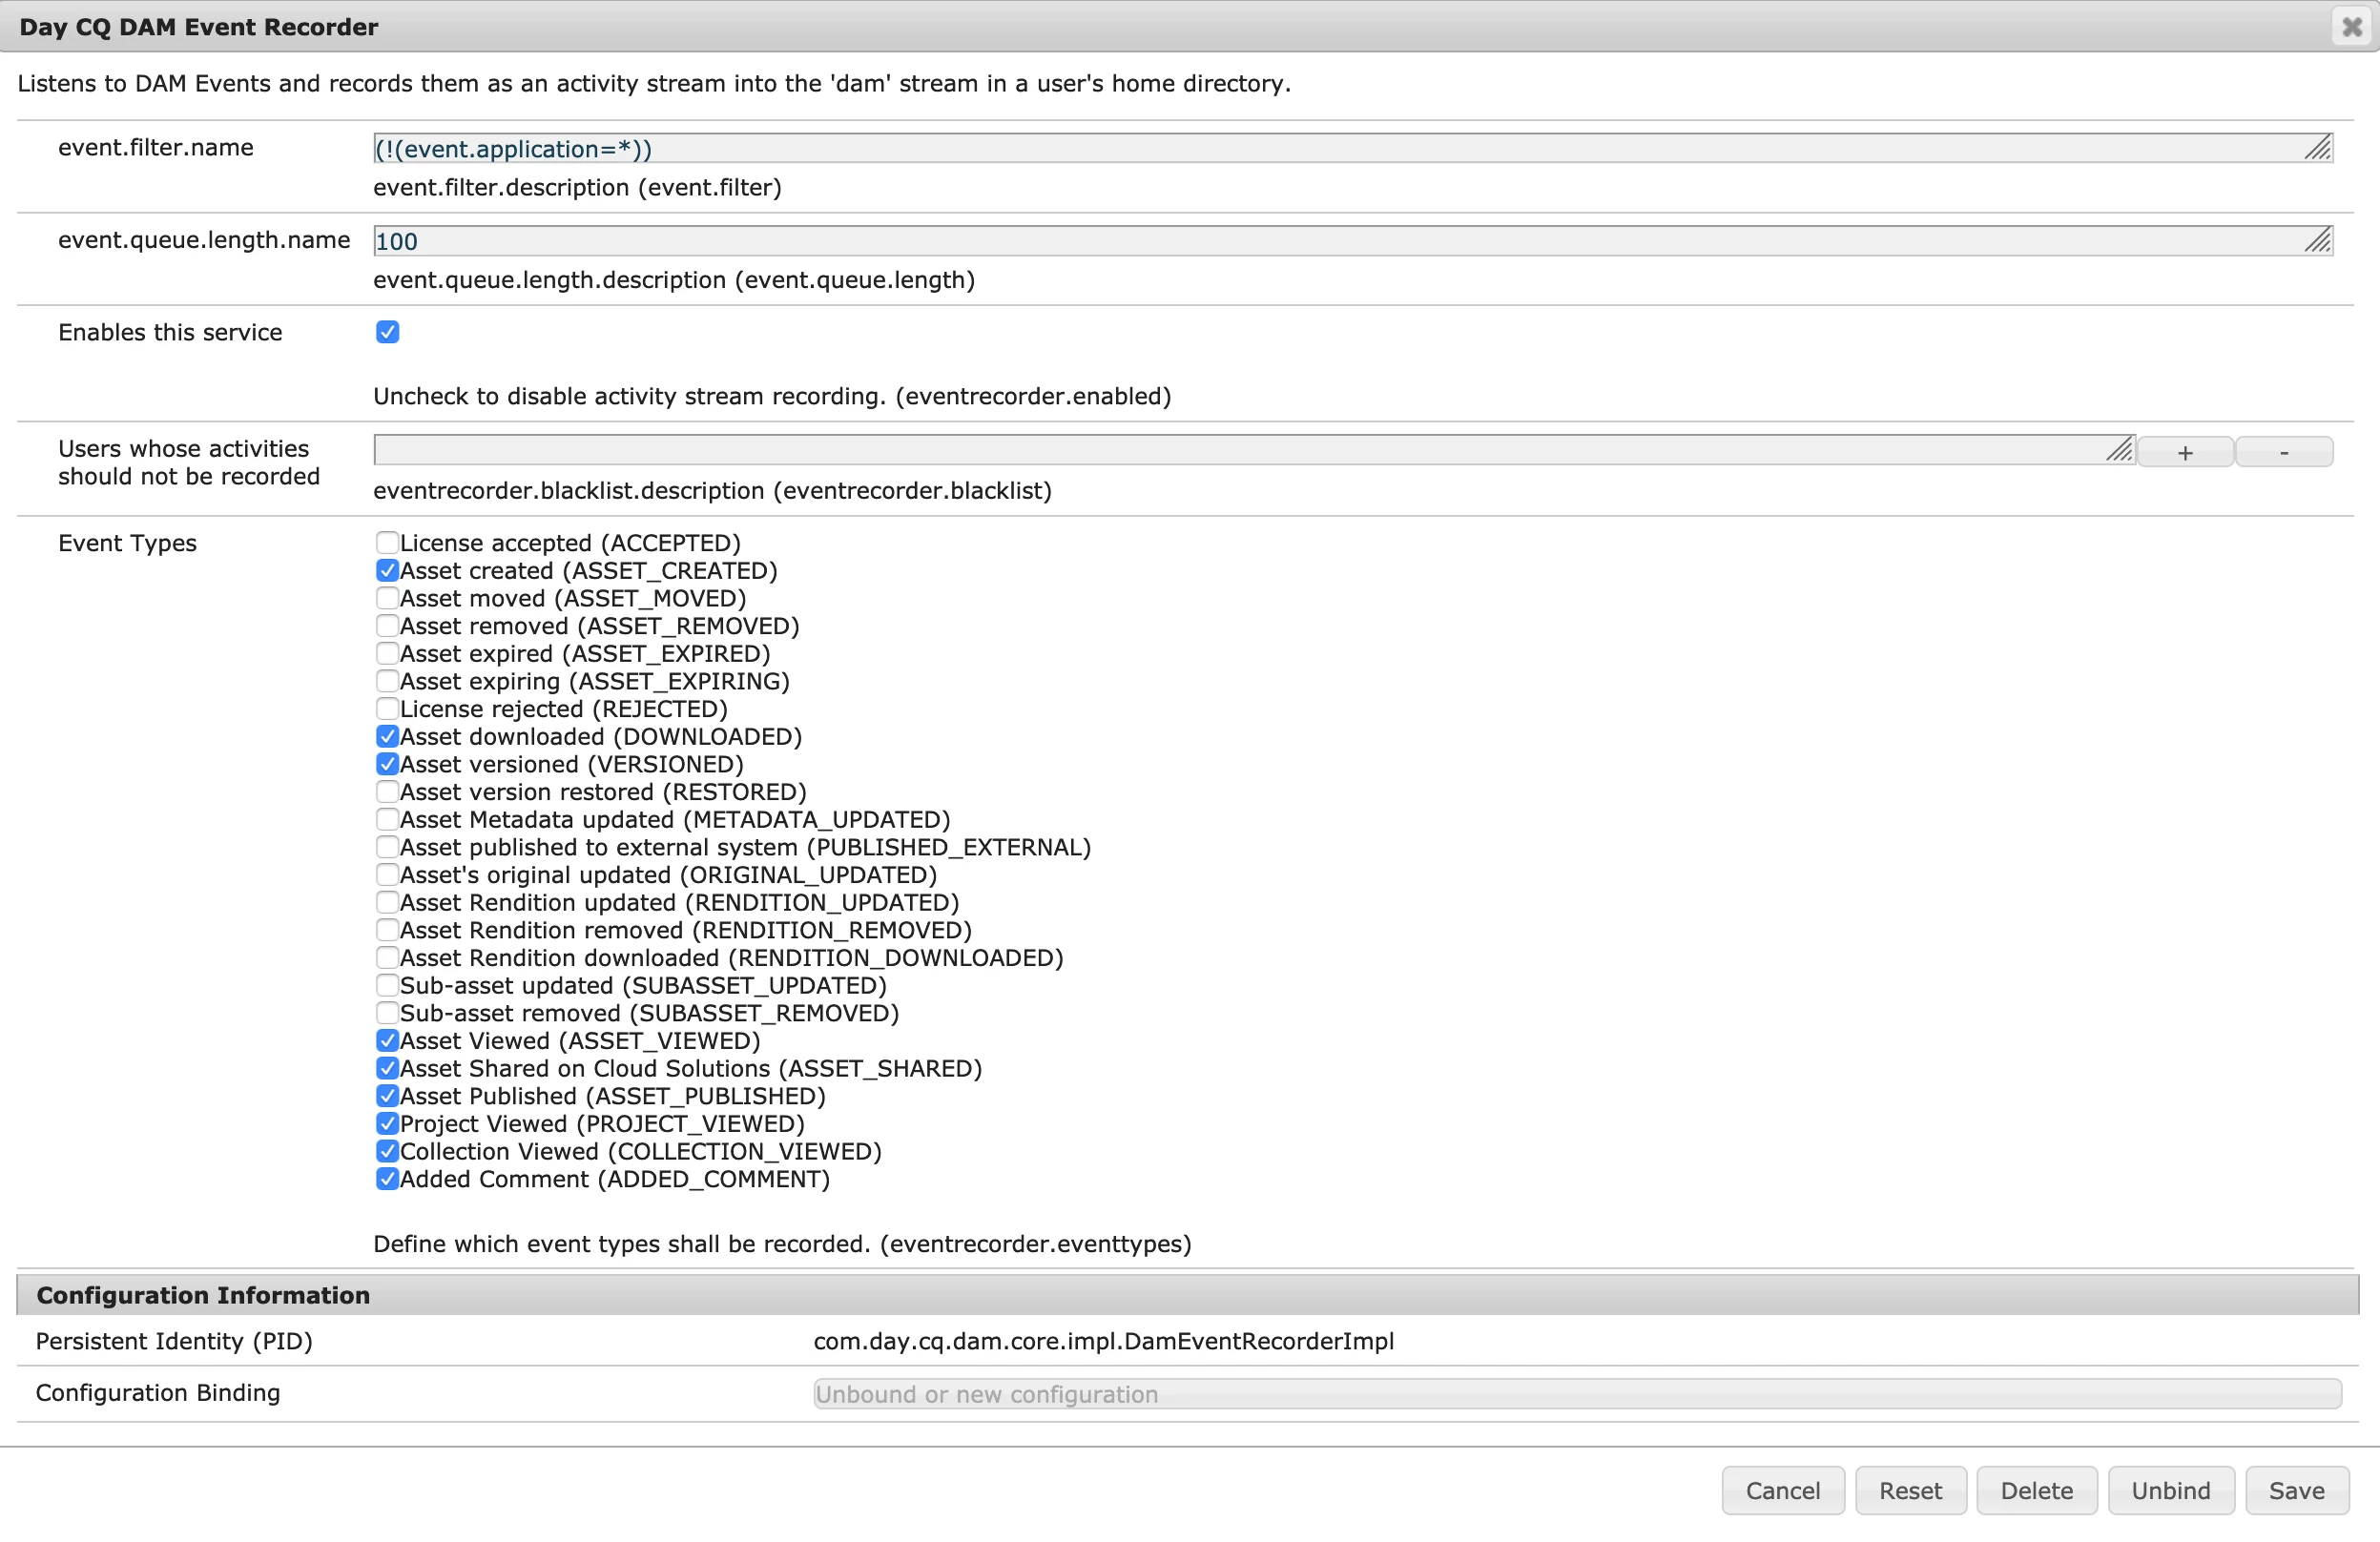Uncheck Asset created (ASSET_CREATED) event
The height and width of the screenshot is (1542, 2380).
[387, 570]
